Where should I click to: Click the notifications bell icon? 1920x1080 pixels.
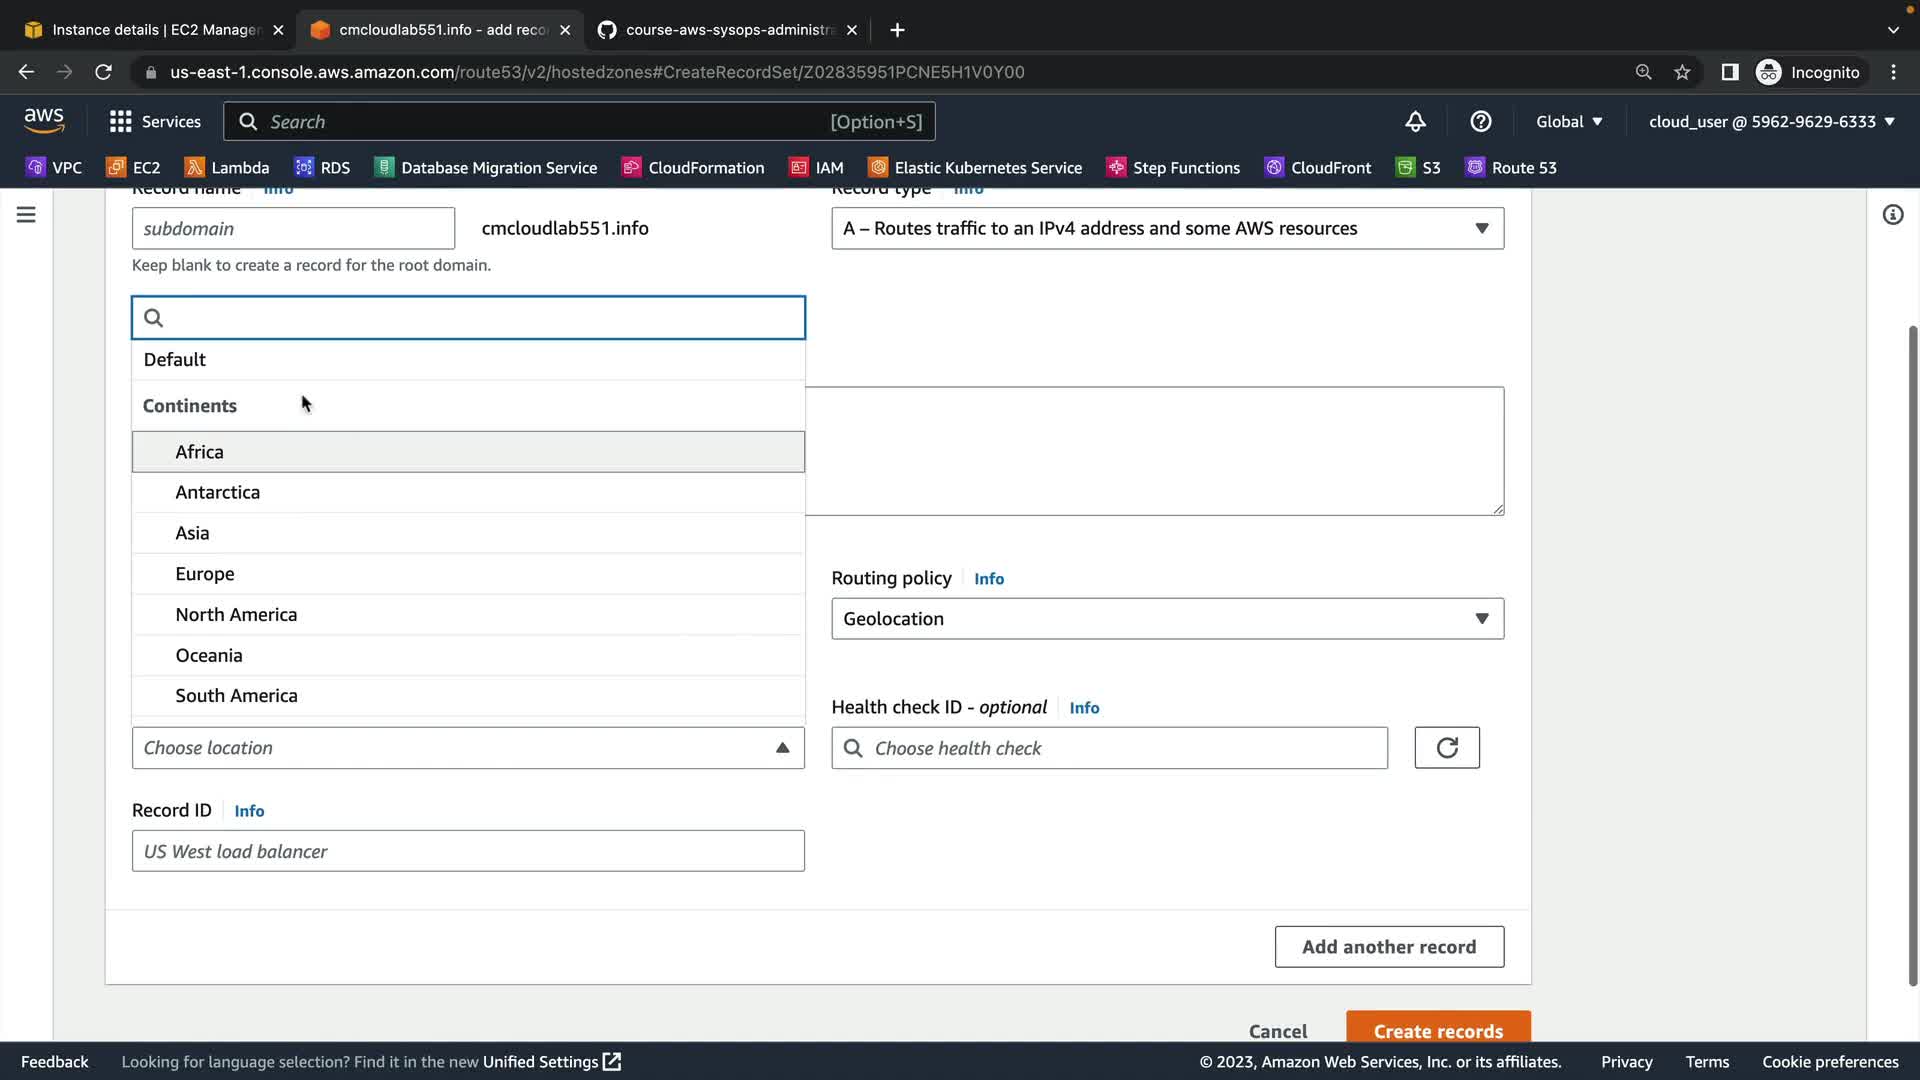pos(1415,122)
